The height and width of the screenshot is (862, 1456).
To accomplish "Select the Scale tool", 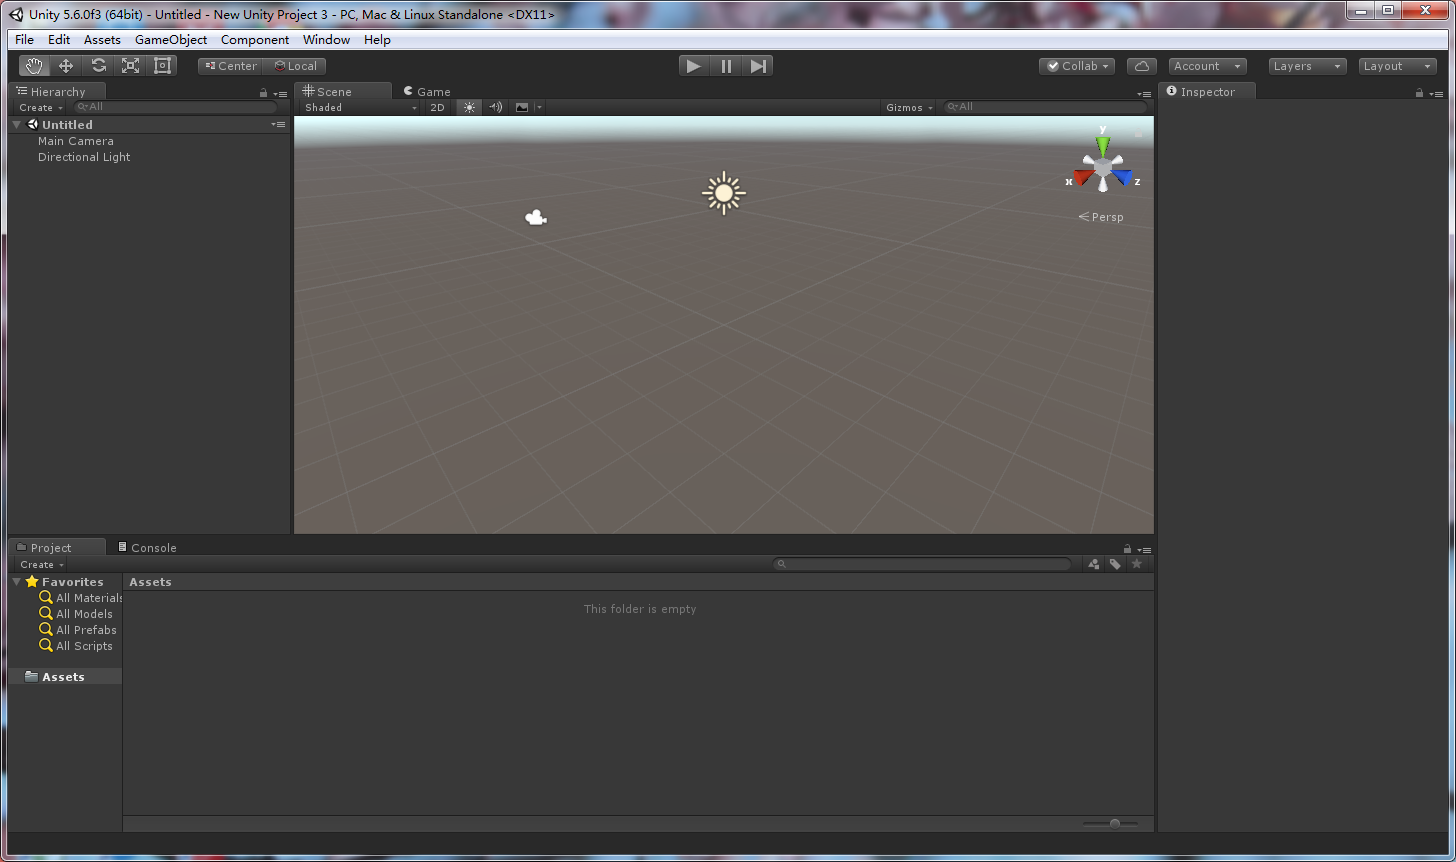I will coord(130,65).
